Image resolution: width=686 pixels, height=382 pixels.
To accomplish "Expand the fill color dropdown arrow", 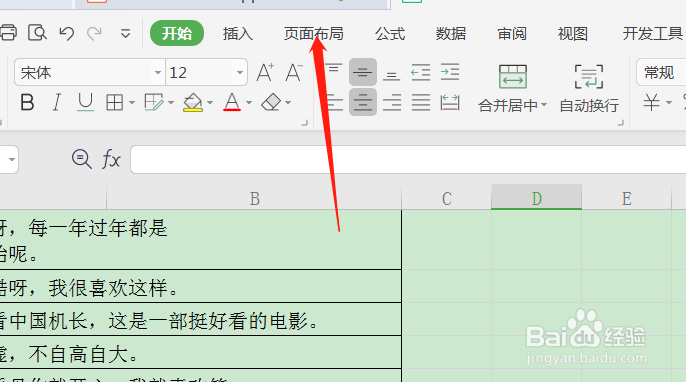I will [x=210, y=103].
